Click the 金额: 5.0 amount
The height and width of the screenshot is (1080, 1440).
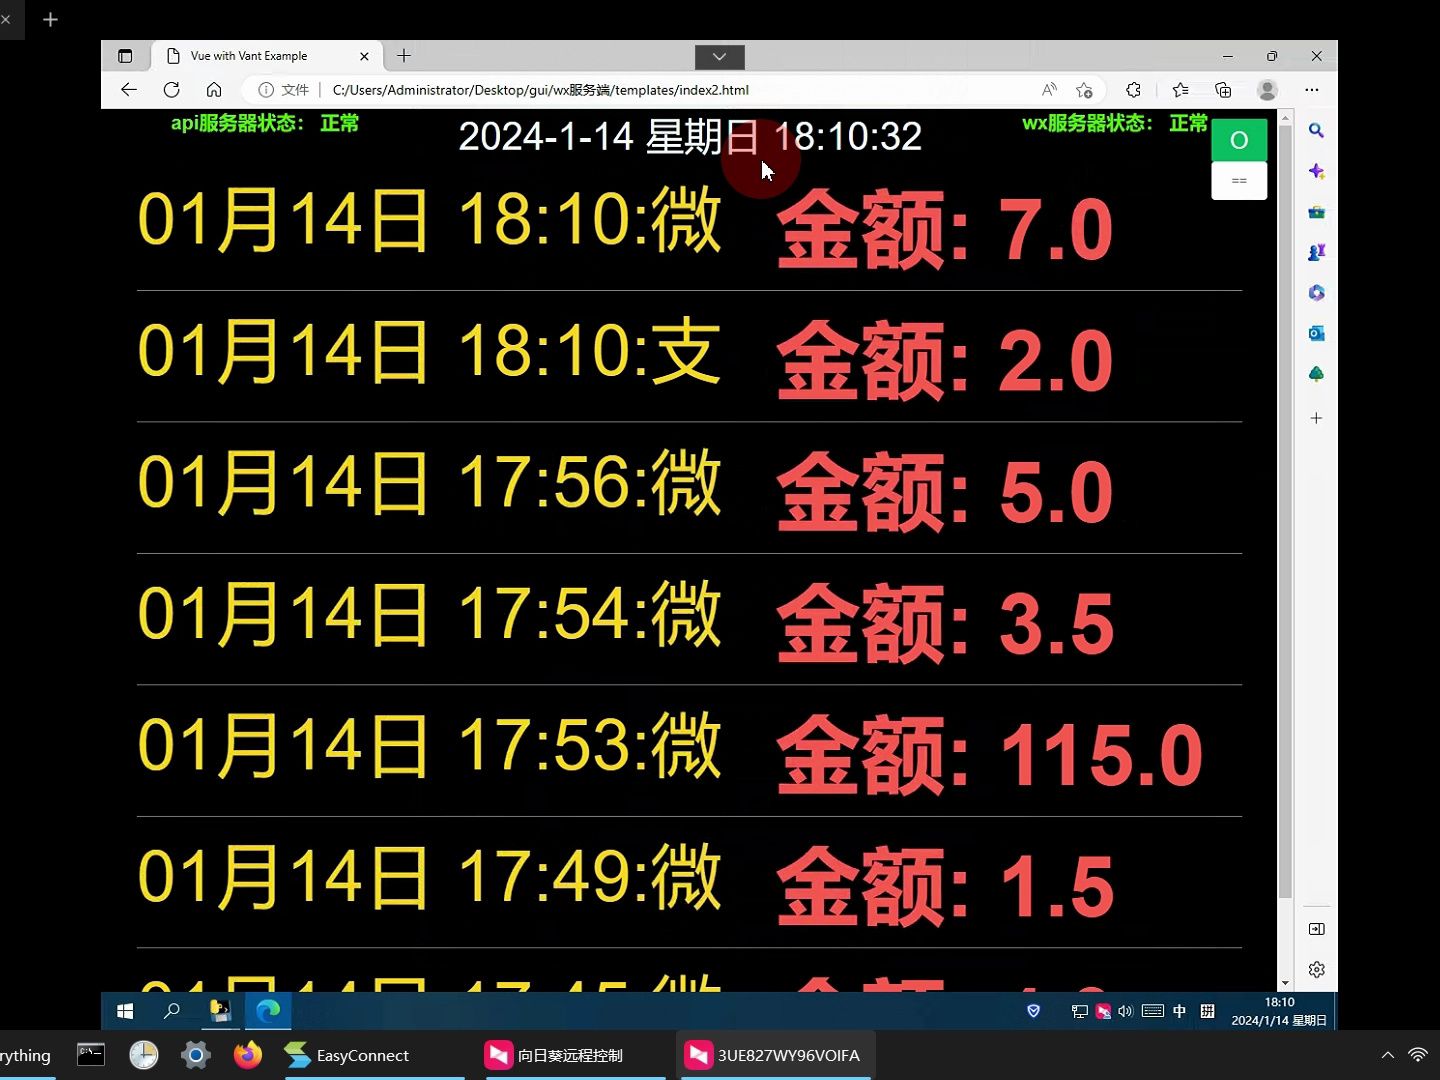coord(945,493)
